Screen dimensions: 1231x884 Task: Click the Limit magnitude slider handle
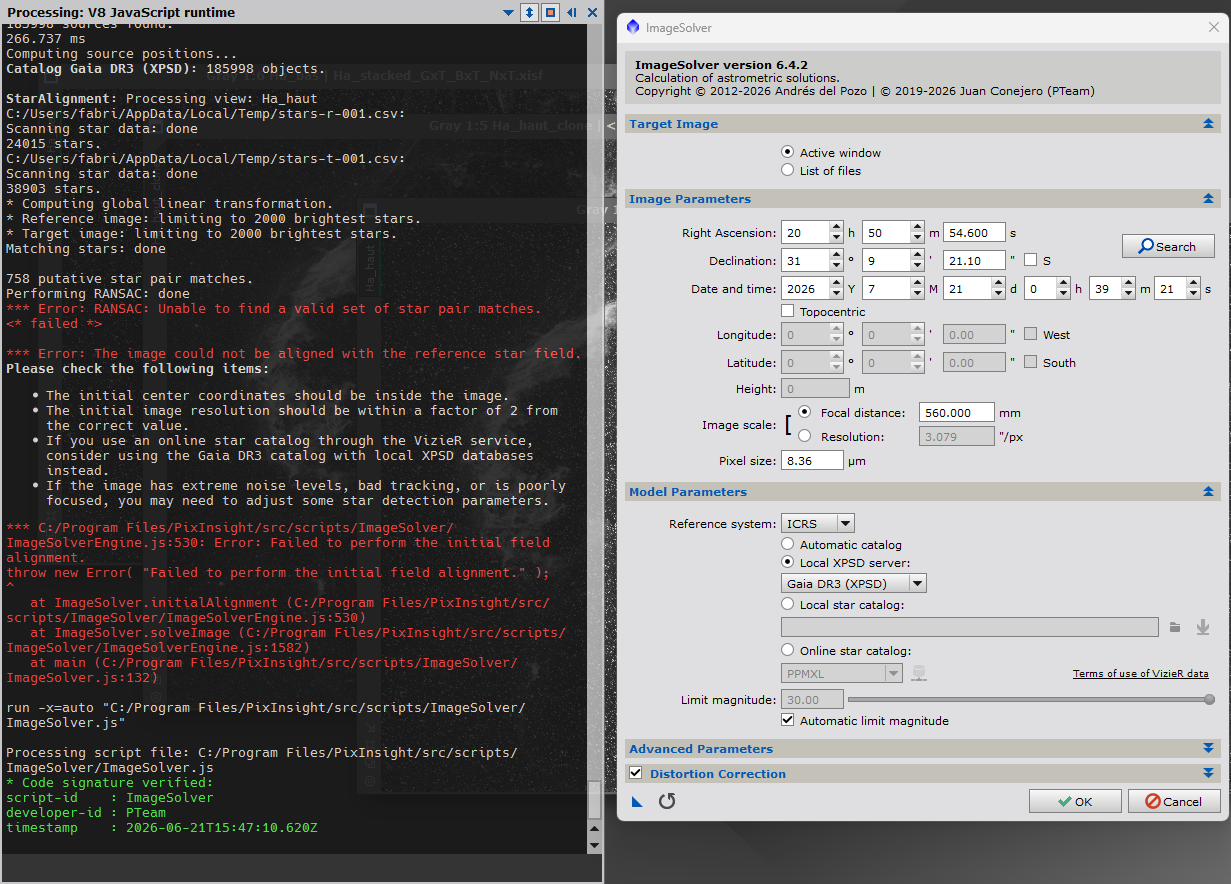(x=1209, y=700)
